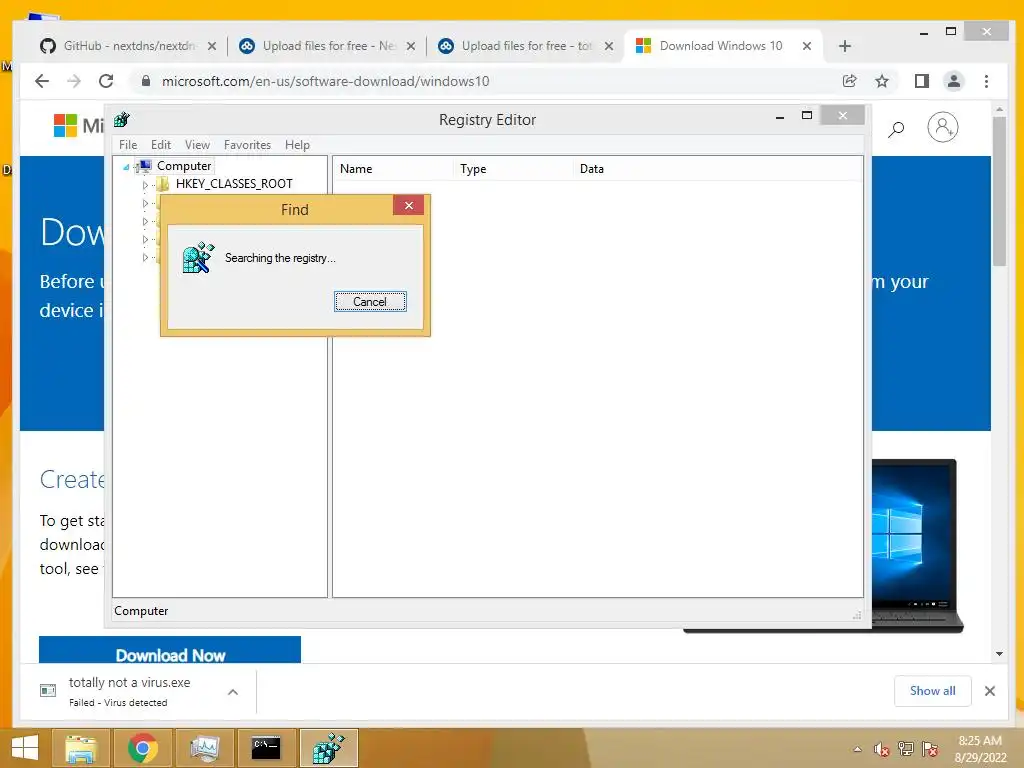Open File Explorer from the taskbar

tap(81, 748)
